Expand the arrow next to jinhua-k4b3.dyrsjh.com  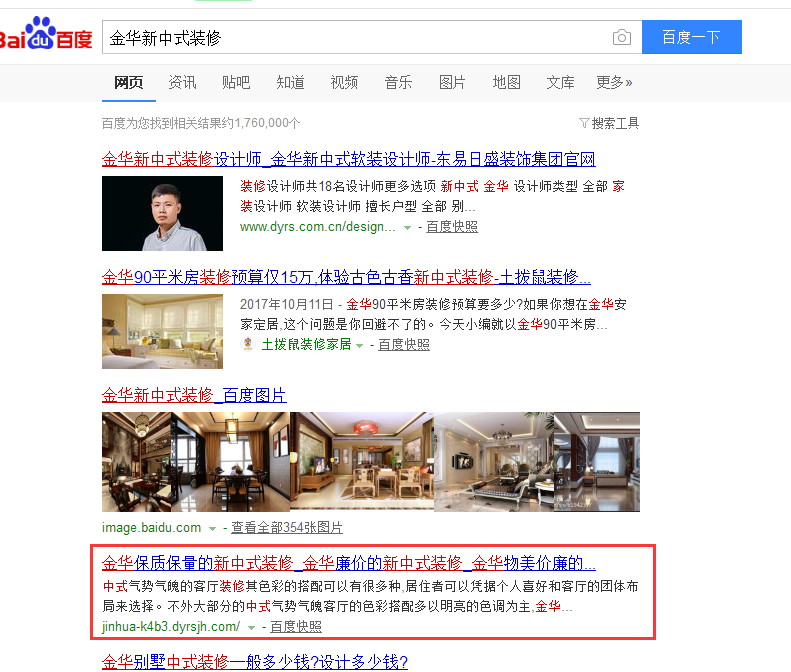click(x=251, y=628)
